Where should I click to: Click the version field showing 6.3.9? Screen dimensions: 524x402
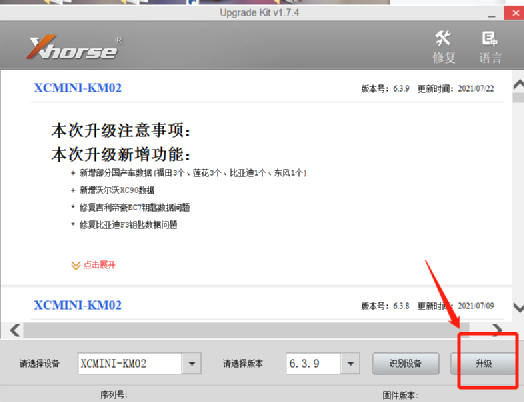pos(313,363)
